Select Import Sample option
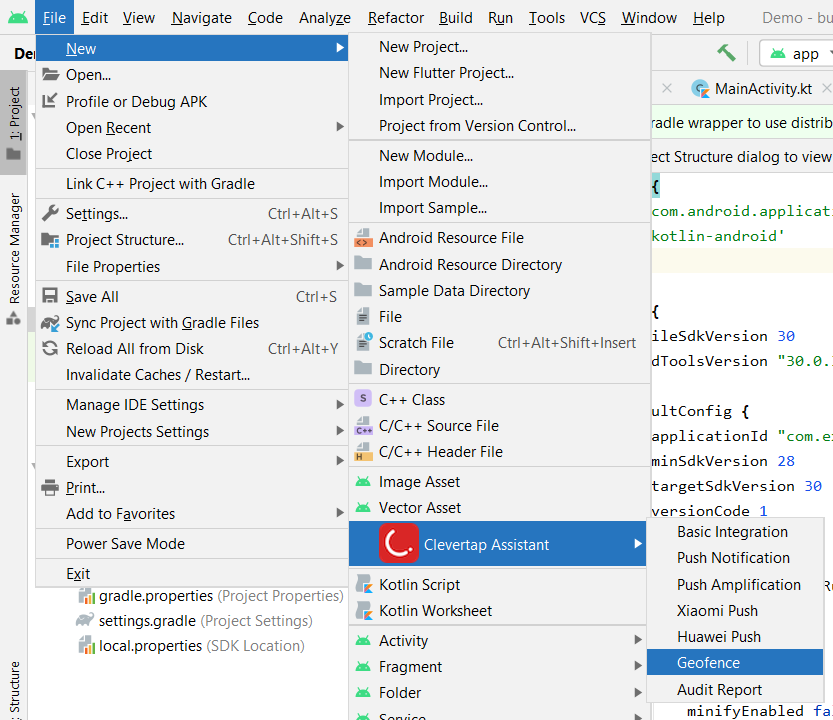833x720 pixels. point(499,208)
